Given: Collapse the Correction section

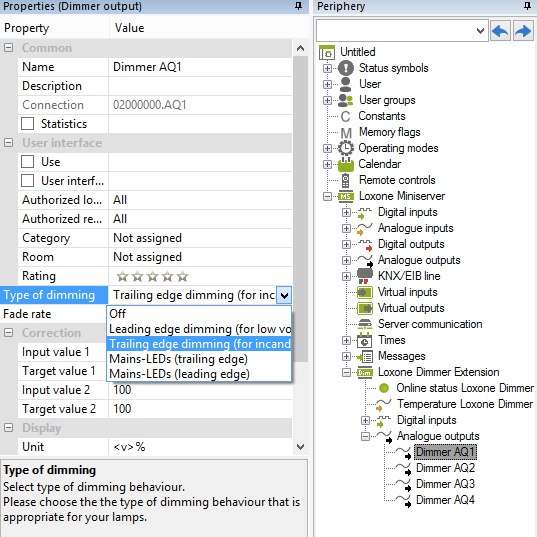Looking at the screenshot, I should click(x=9, y=333).
